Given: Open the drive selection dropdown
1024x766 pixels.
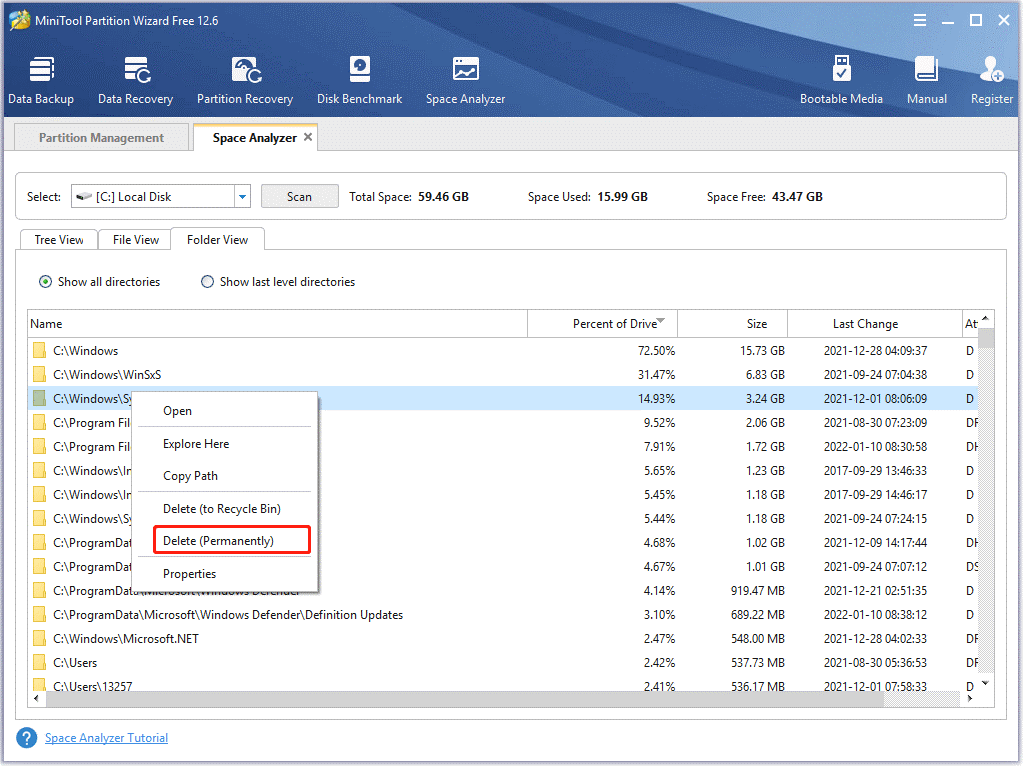Looking at the screenshot, I should coord(241,197).
